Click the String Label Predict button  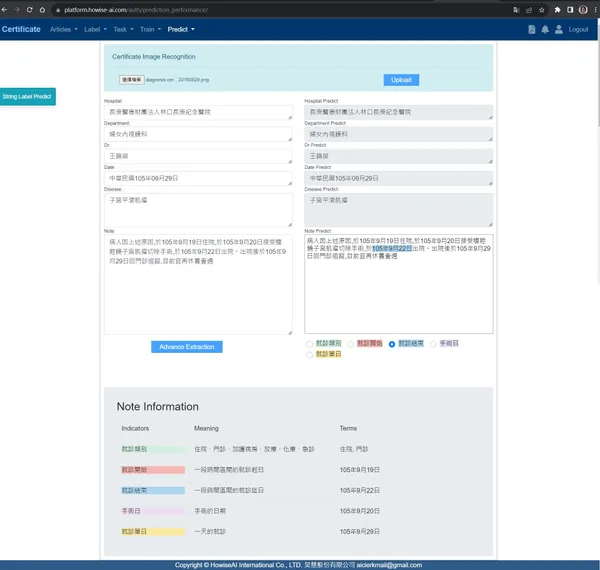(27, 97)
